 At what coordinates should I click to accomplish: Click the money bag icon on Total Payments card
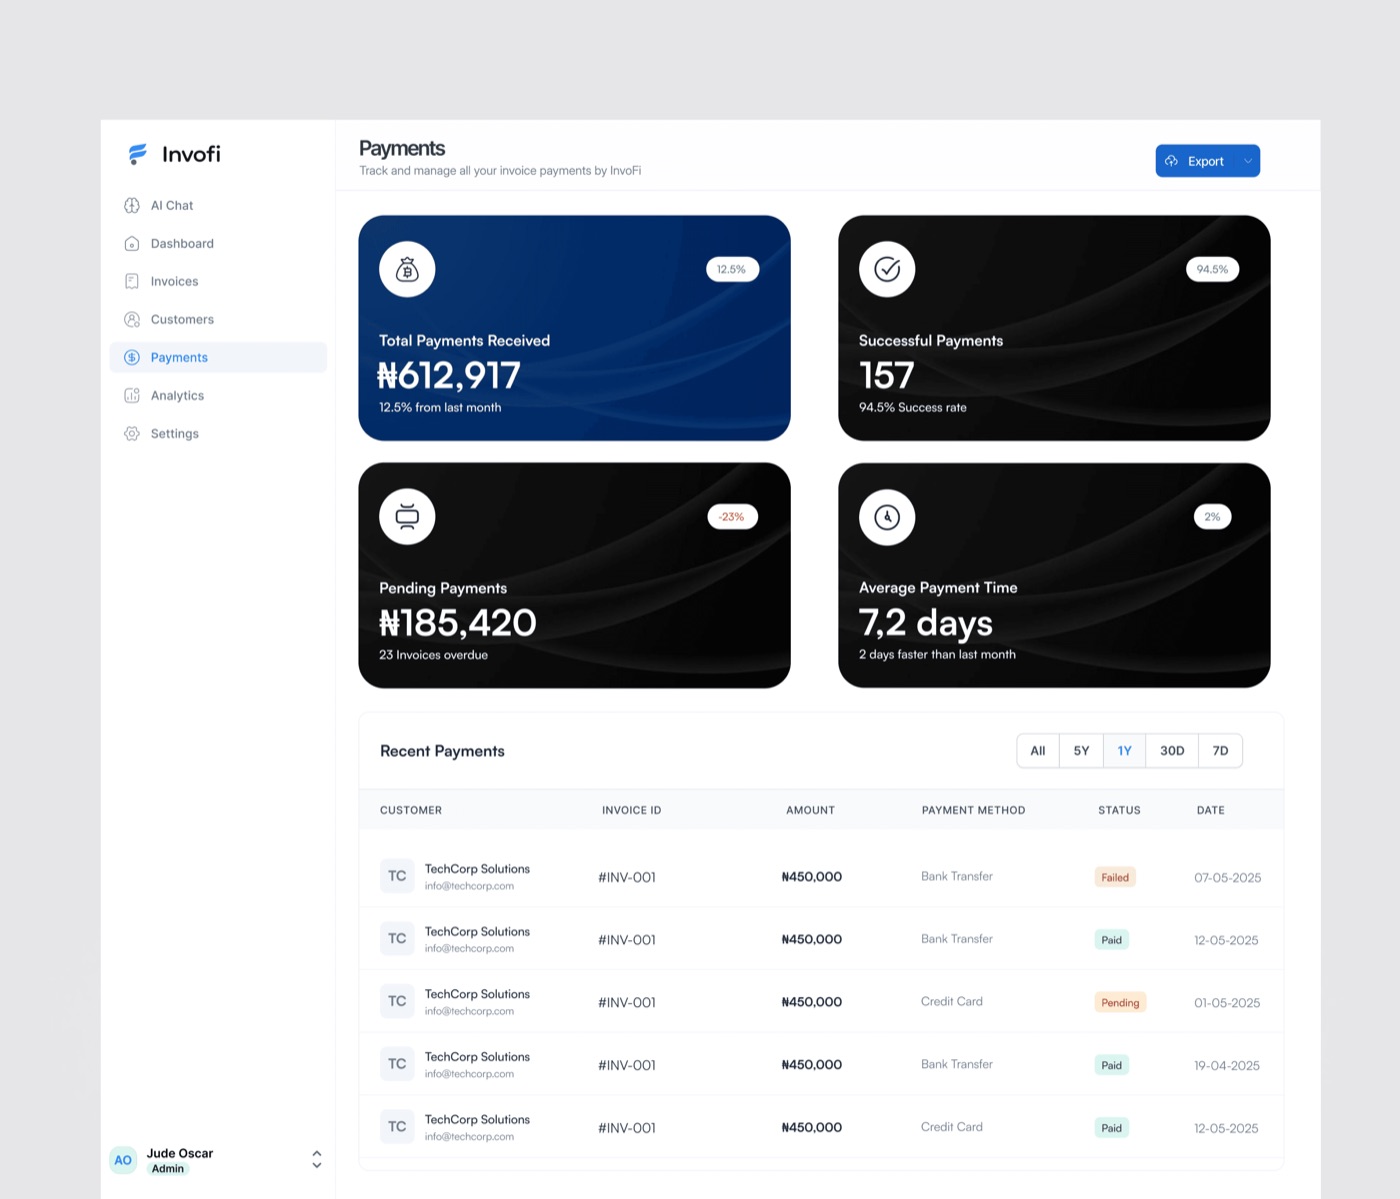pos(407,269)
